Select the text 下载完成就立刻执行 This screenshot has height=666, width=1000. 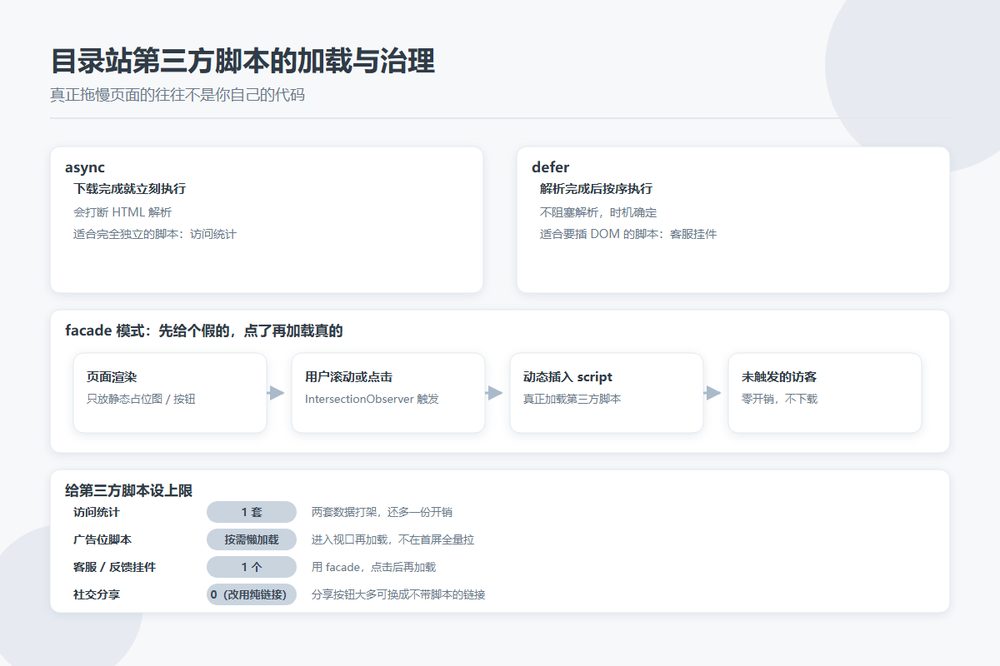(x=129, y=189)
